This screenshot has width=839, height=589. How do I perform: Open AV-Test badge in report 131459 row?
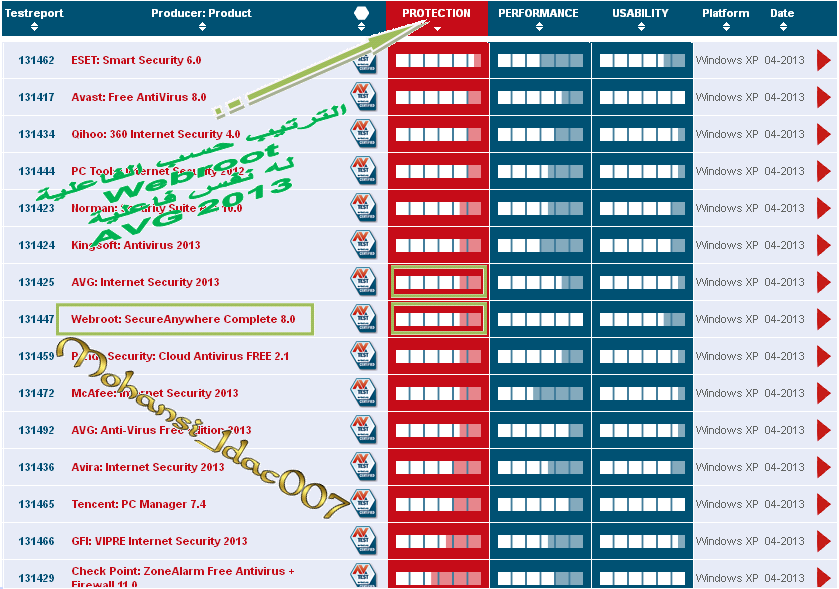(x=363, y=356)
